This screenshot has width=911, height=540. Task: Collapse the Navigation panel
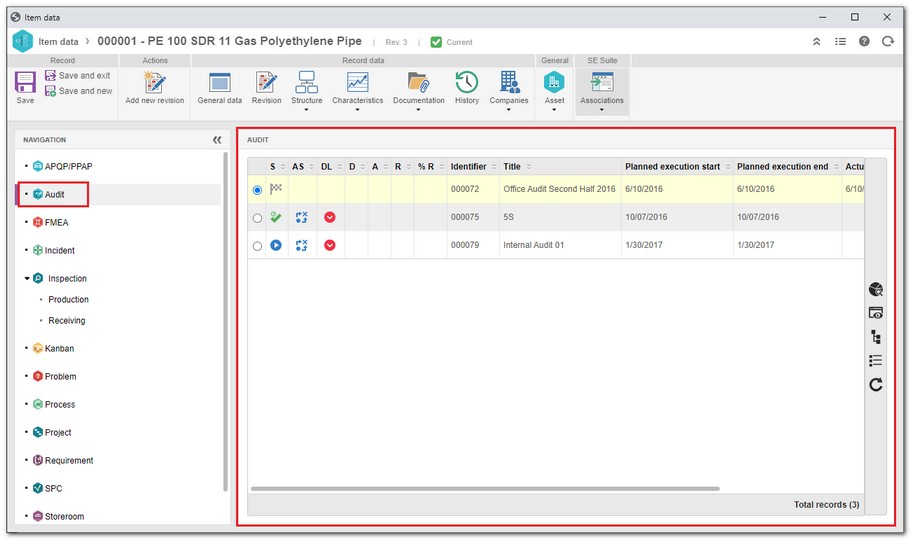[x=217, y=140]
